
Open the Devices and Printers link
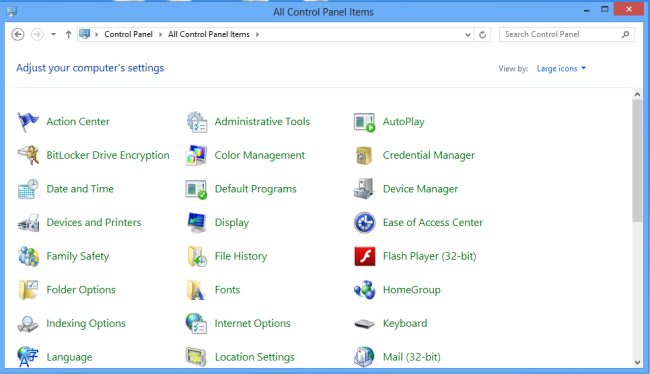(94, 223)
